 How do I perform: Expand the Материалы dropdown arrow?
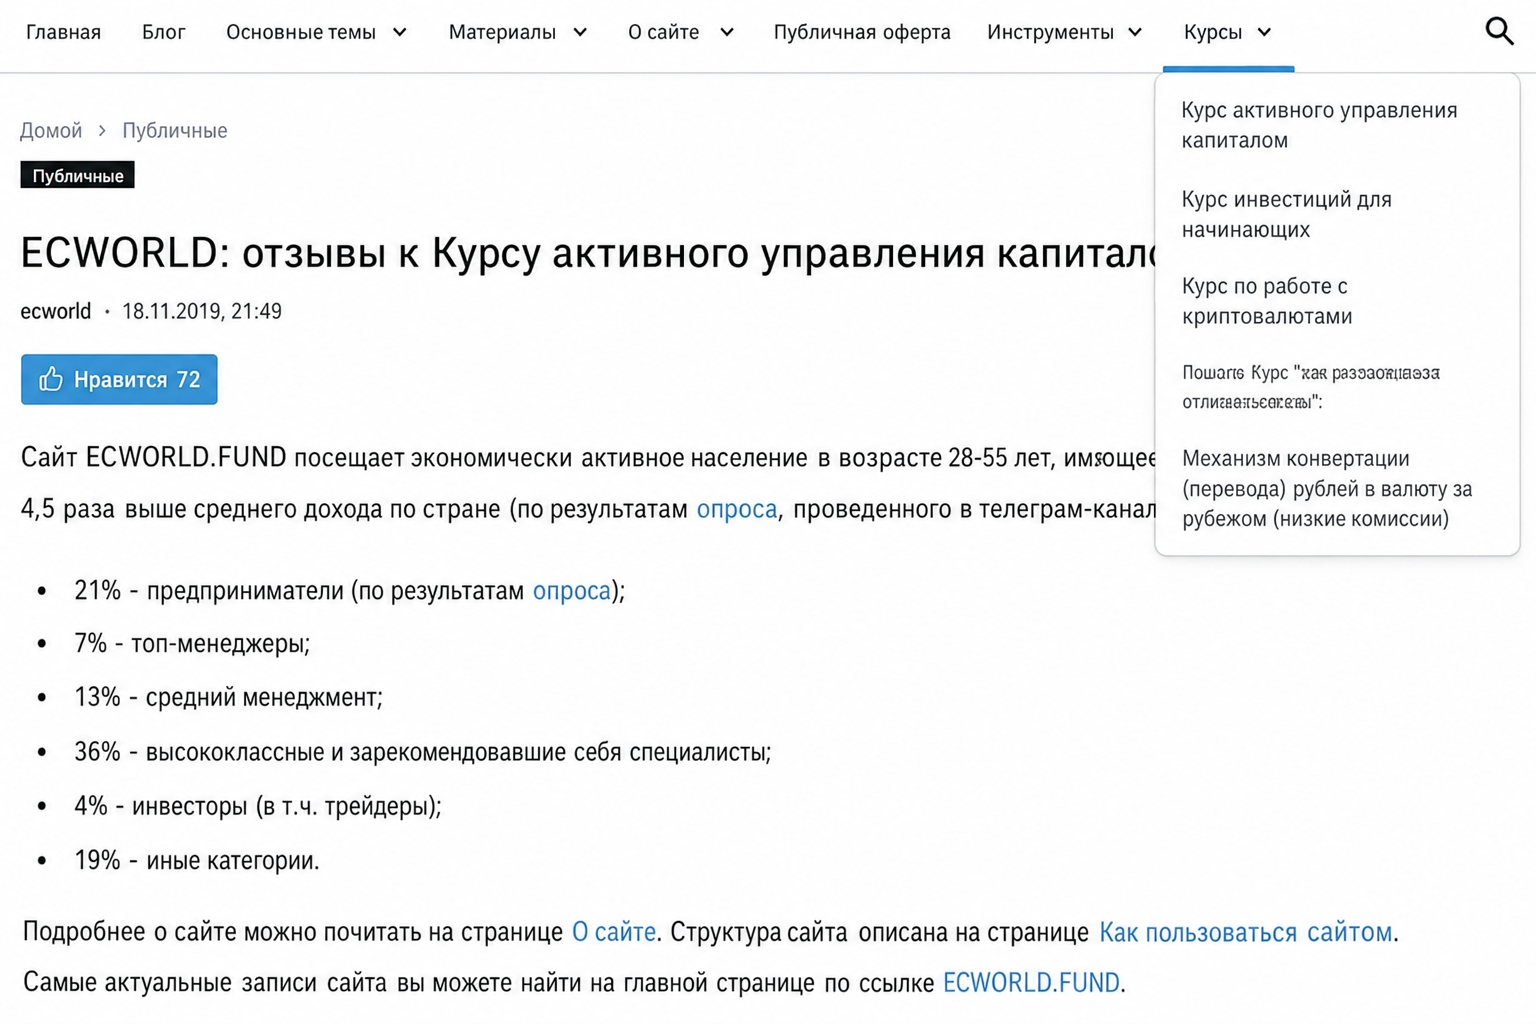point(580,32)
